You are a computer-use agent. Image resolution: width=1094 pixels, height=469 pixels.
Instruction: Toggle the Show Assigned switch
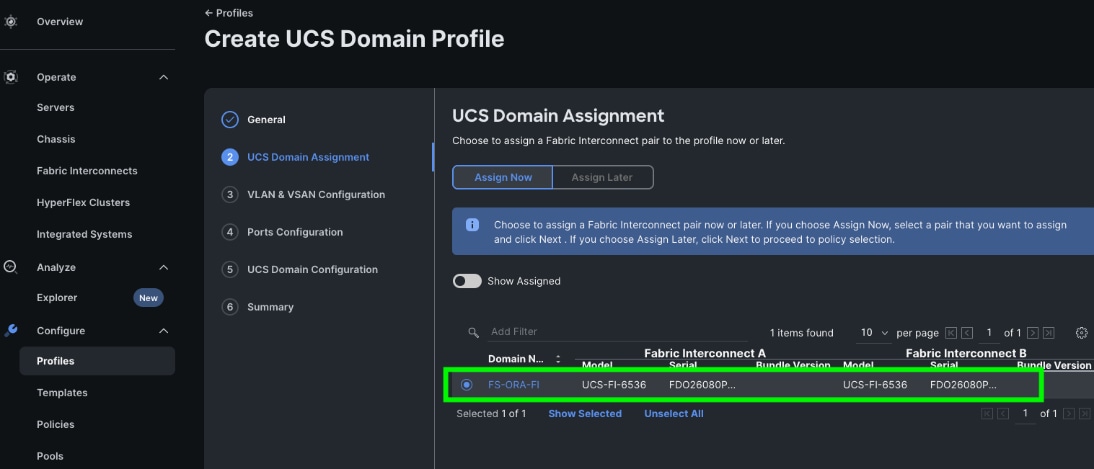click(467, 281)
